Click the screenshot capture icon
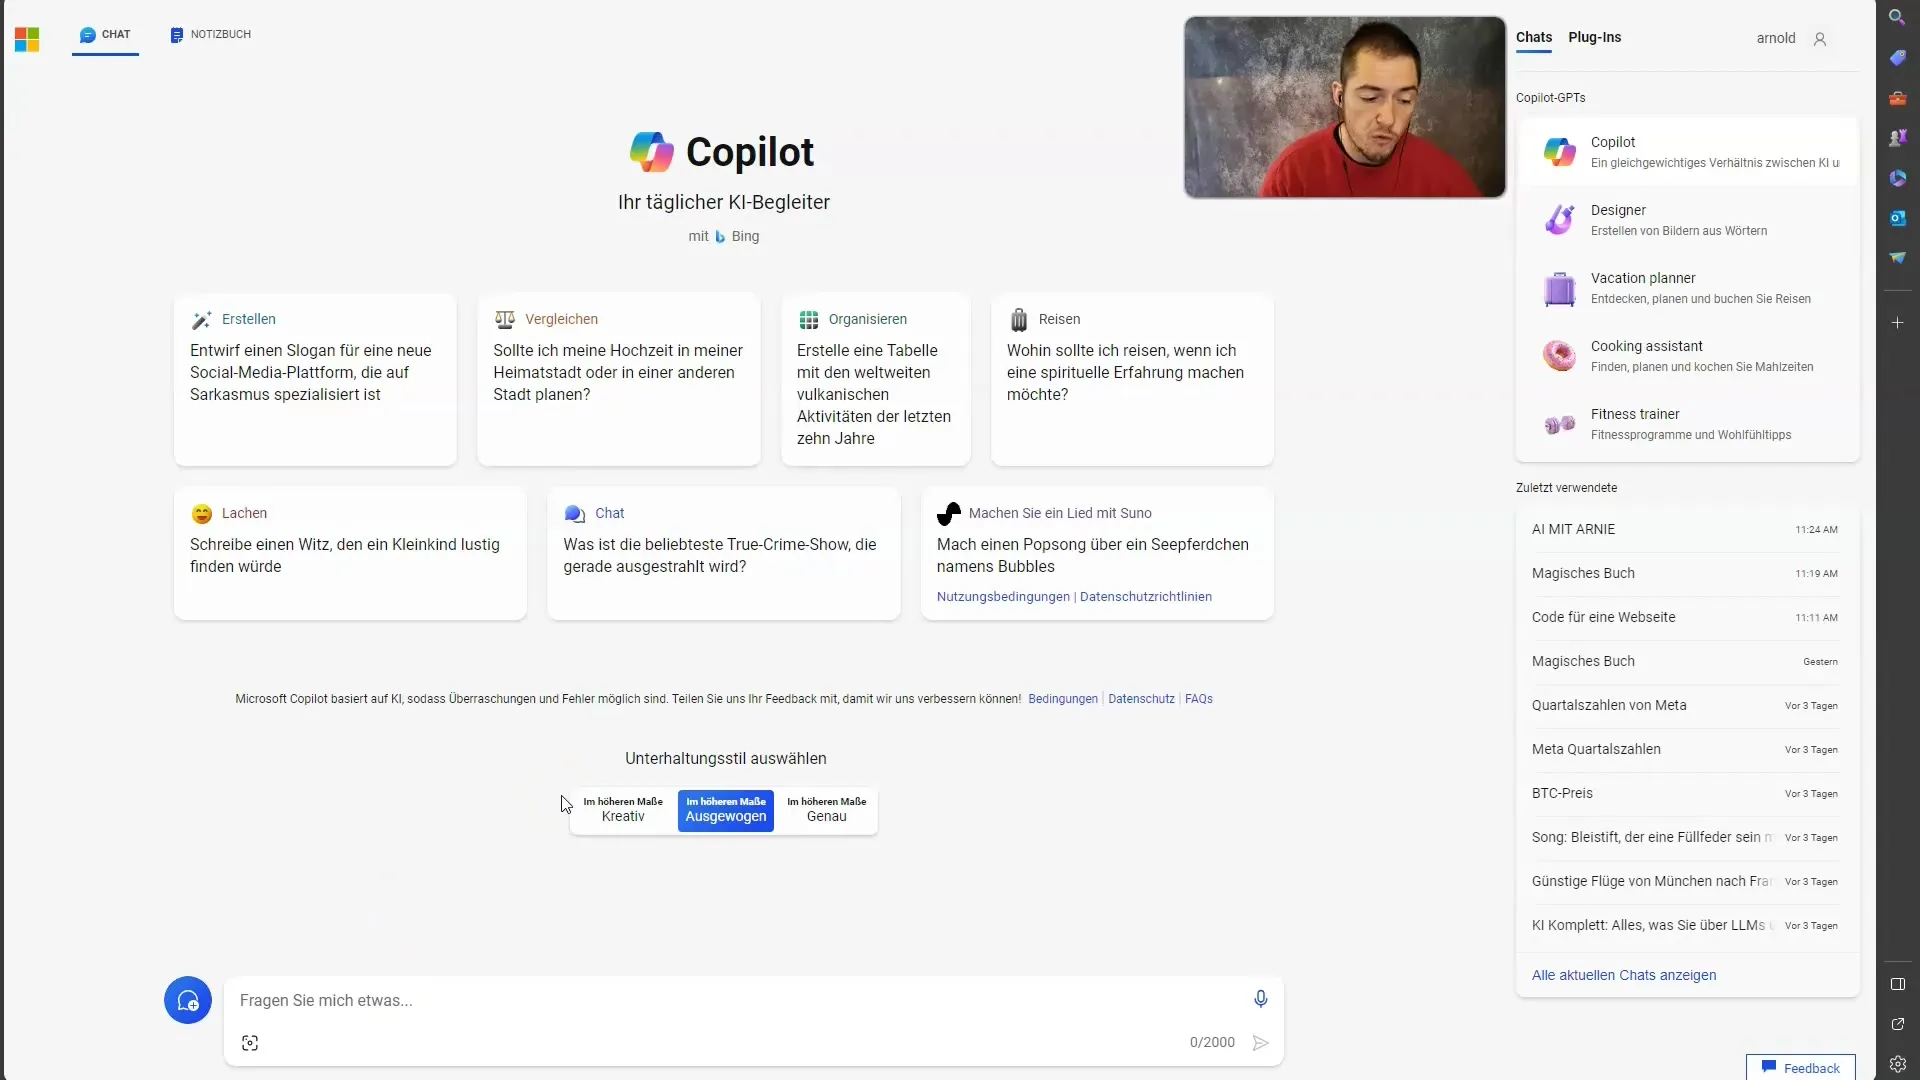The height and width of the screenshot is (1080, 1920). click(x=249, y=1043)
